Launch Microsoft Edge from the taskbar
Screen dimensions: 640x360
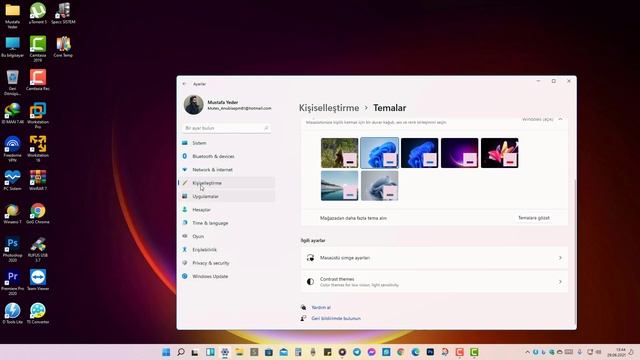[x=416, y=352]
